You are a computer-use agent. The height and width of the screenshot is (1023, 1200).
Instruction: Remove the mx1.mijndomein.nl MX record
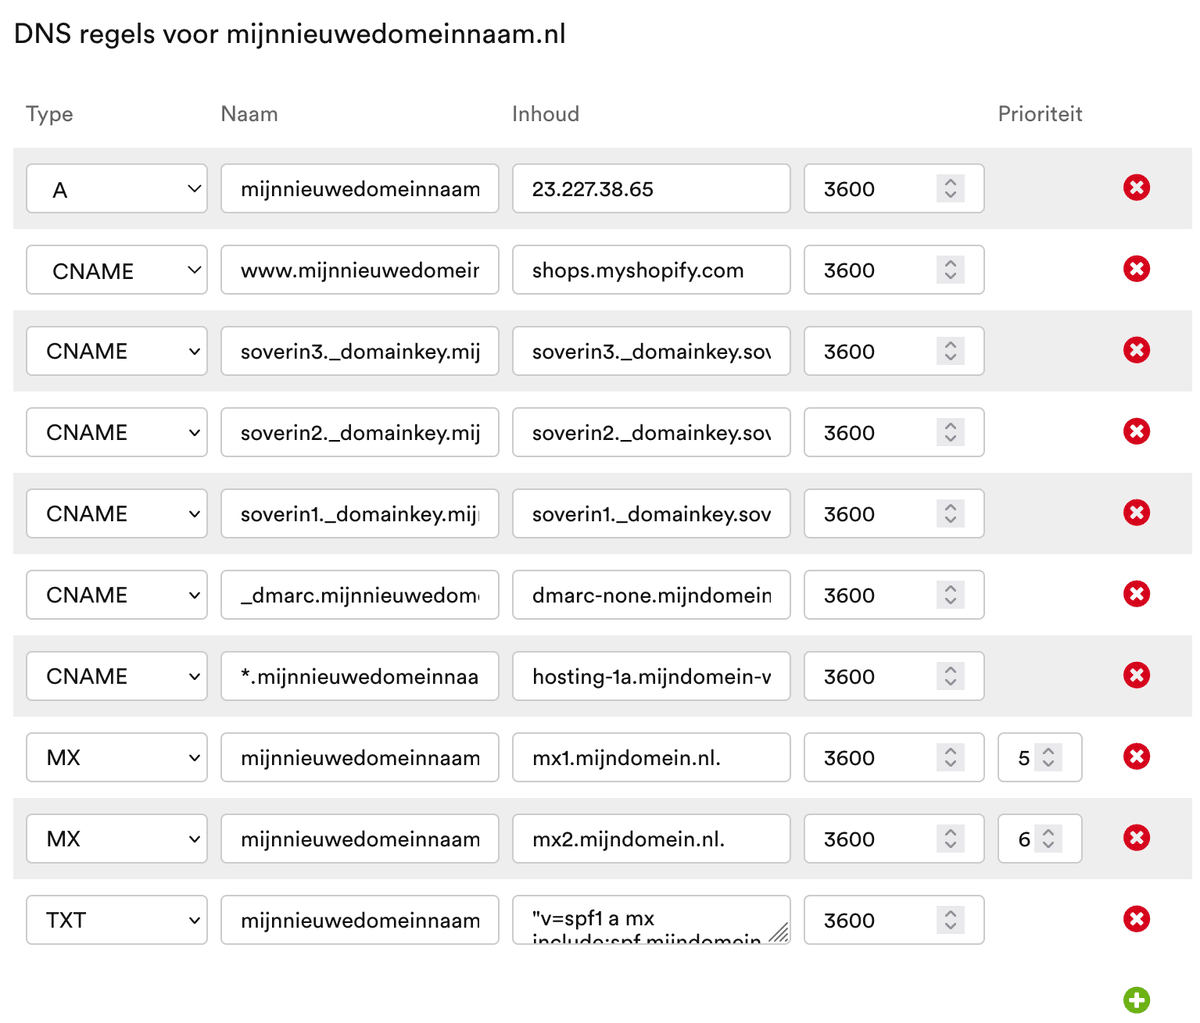click(1136, 756)
